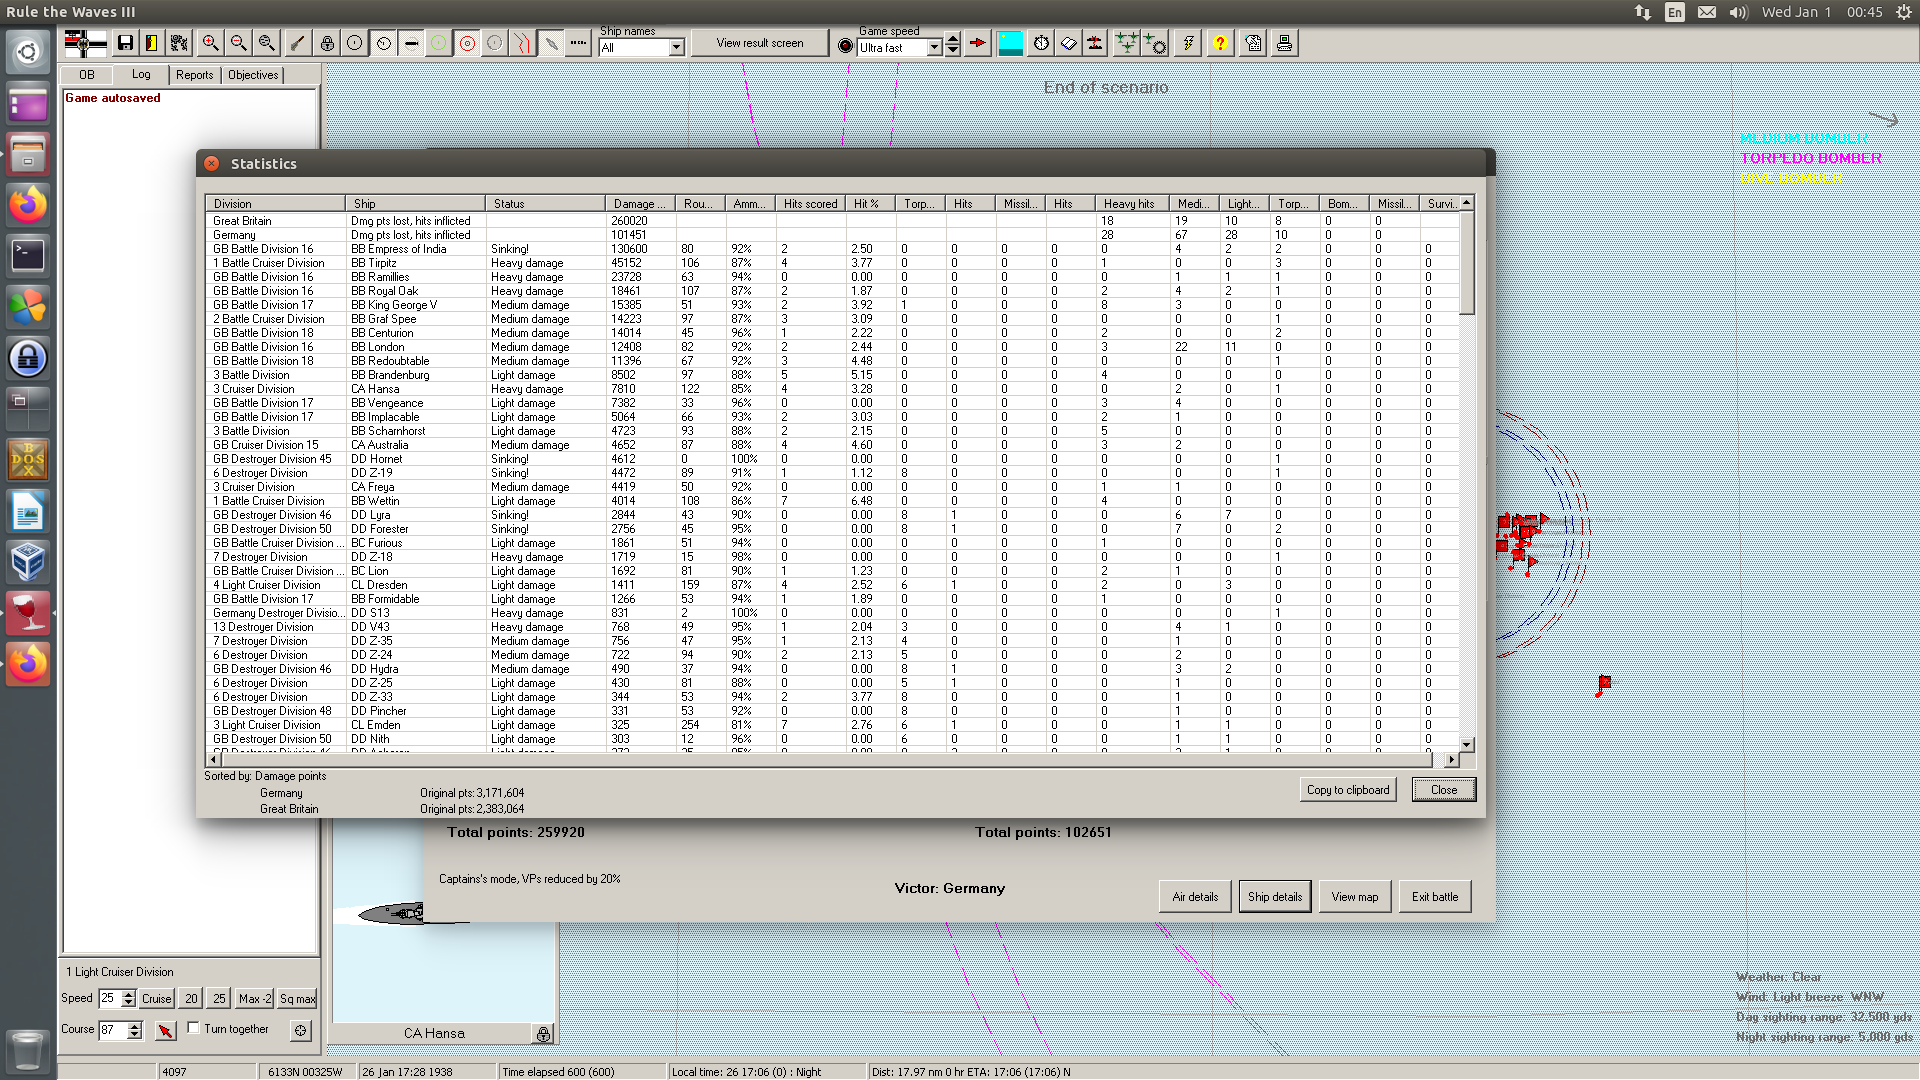This screenshot has height=1080, width=1920.
Task: Open the Ship names dropdown
Action: pyautogui.click(x=676, y=48)
